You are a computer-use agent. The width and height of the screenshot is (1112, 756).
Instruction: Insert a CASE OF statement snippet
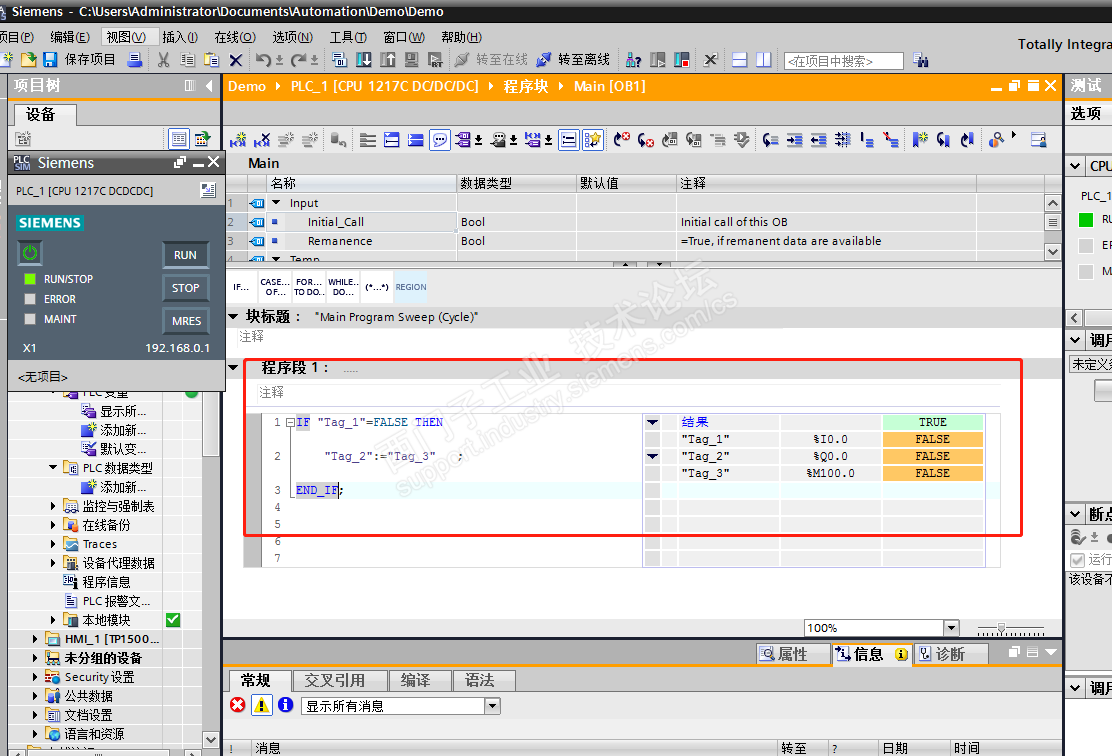pyautogui.click(x=274, y=288)
